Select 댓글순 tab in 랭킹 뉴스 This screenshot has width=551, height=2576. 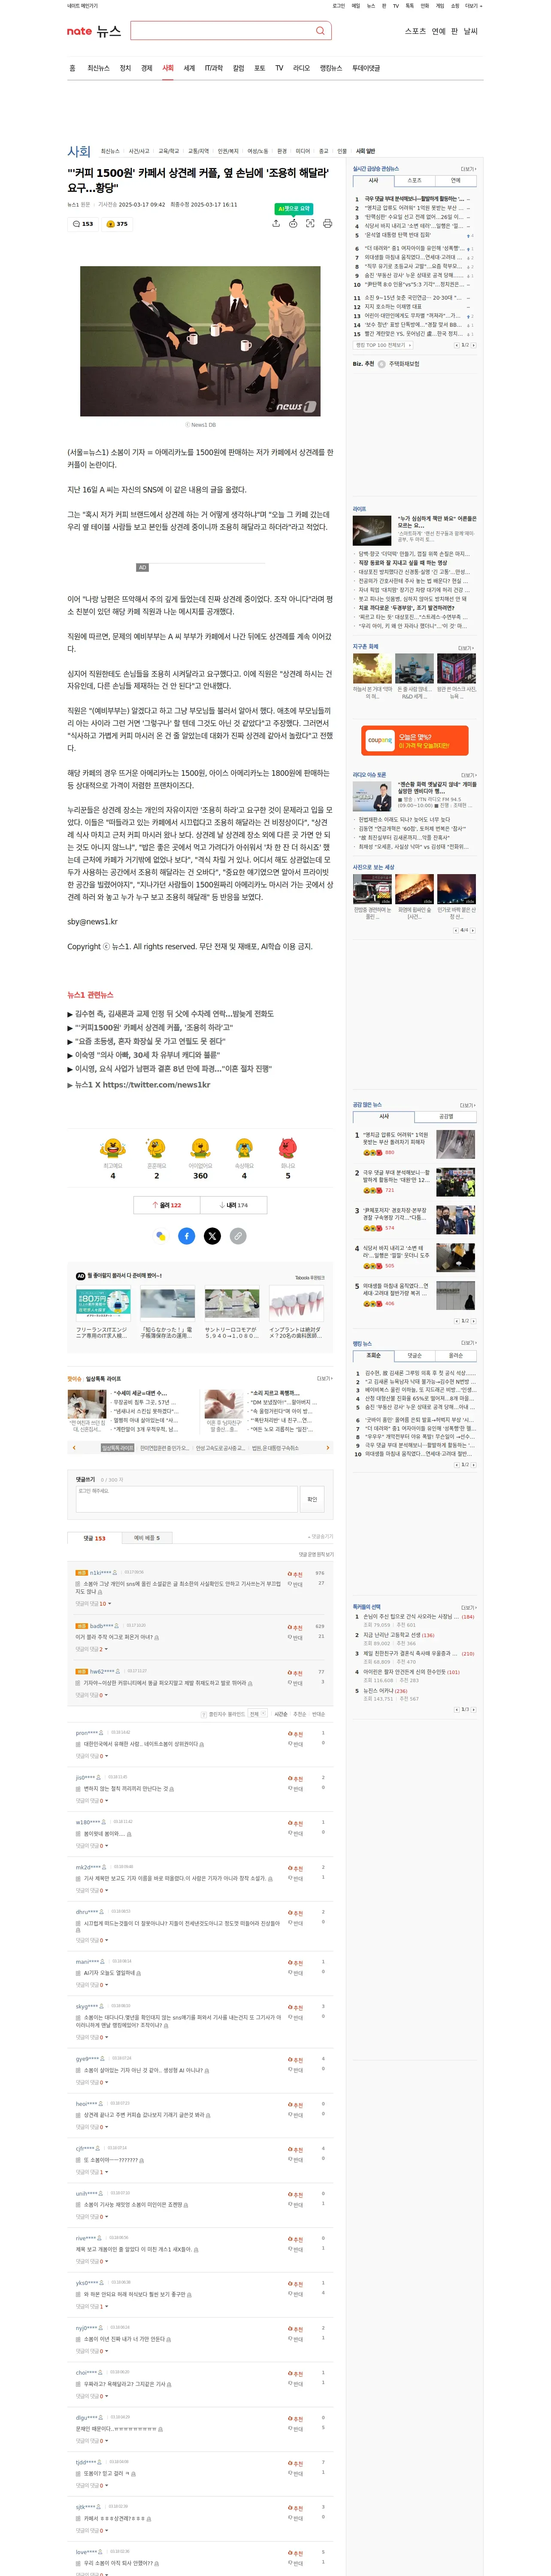(414, 1355)
